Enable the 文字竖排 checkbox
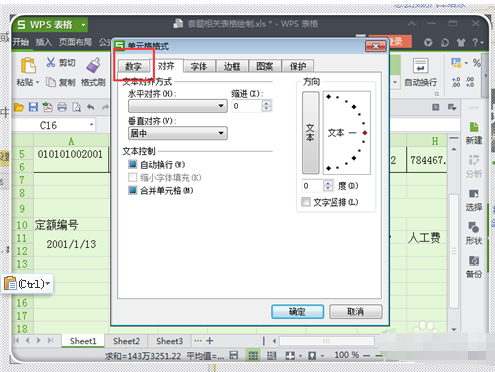The width and height of the screenshot is (495, 372). point(306,202)
